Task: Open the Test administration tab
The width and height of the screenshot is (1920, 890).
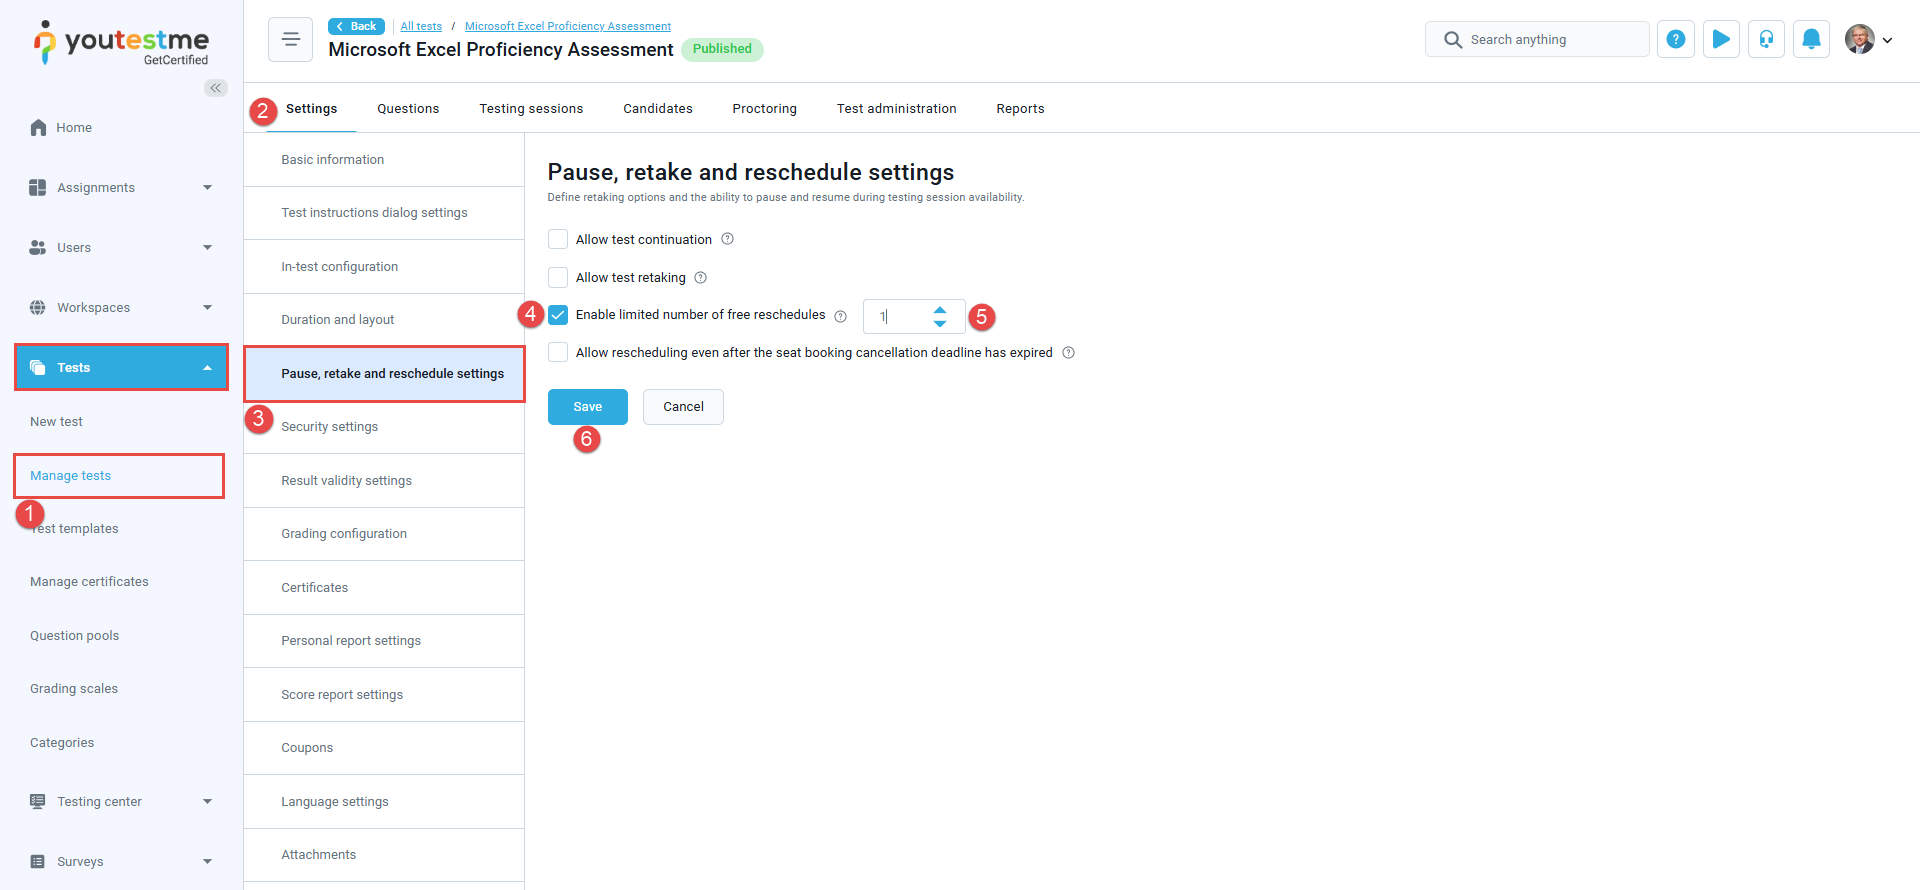Action: tap(896, 108)
